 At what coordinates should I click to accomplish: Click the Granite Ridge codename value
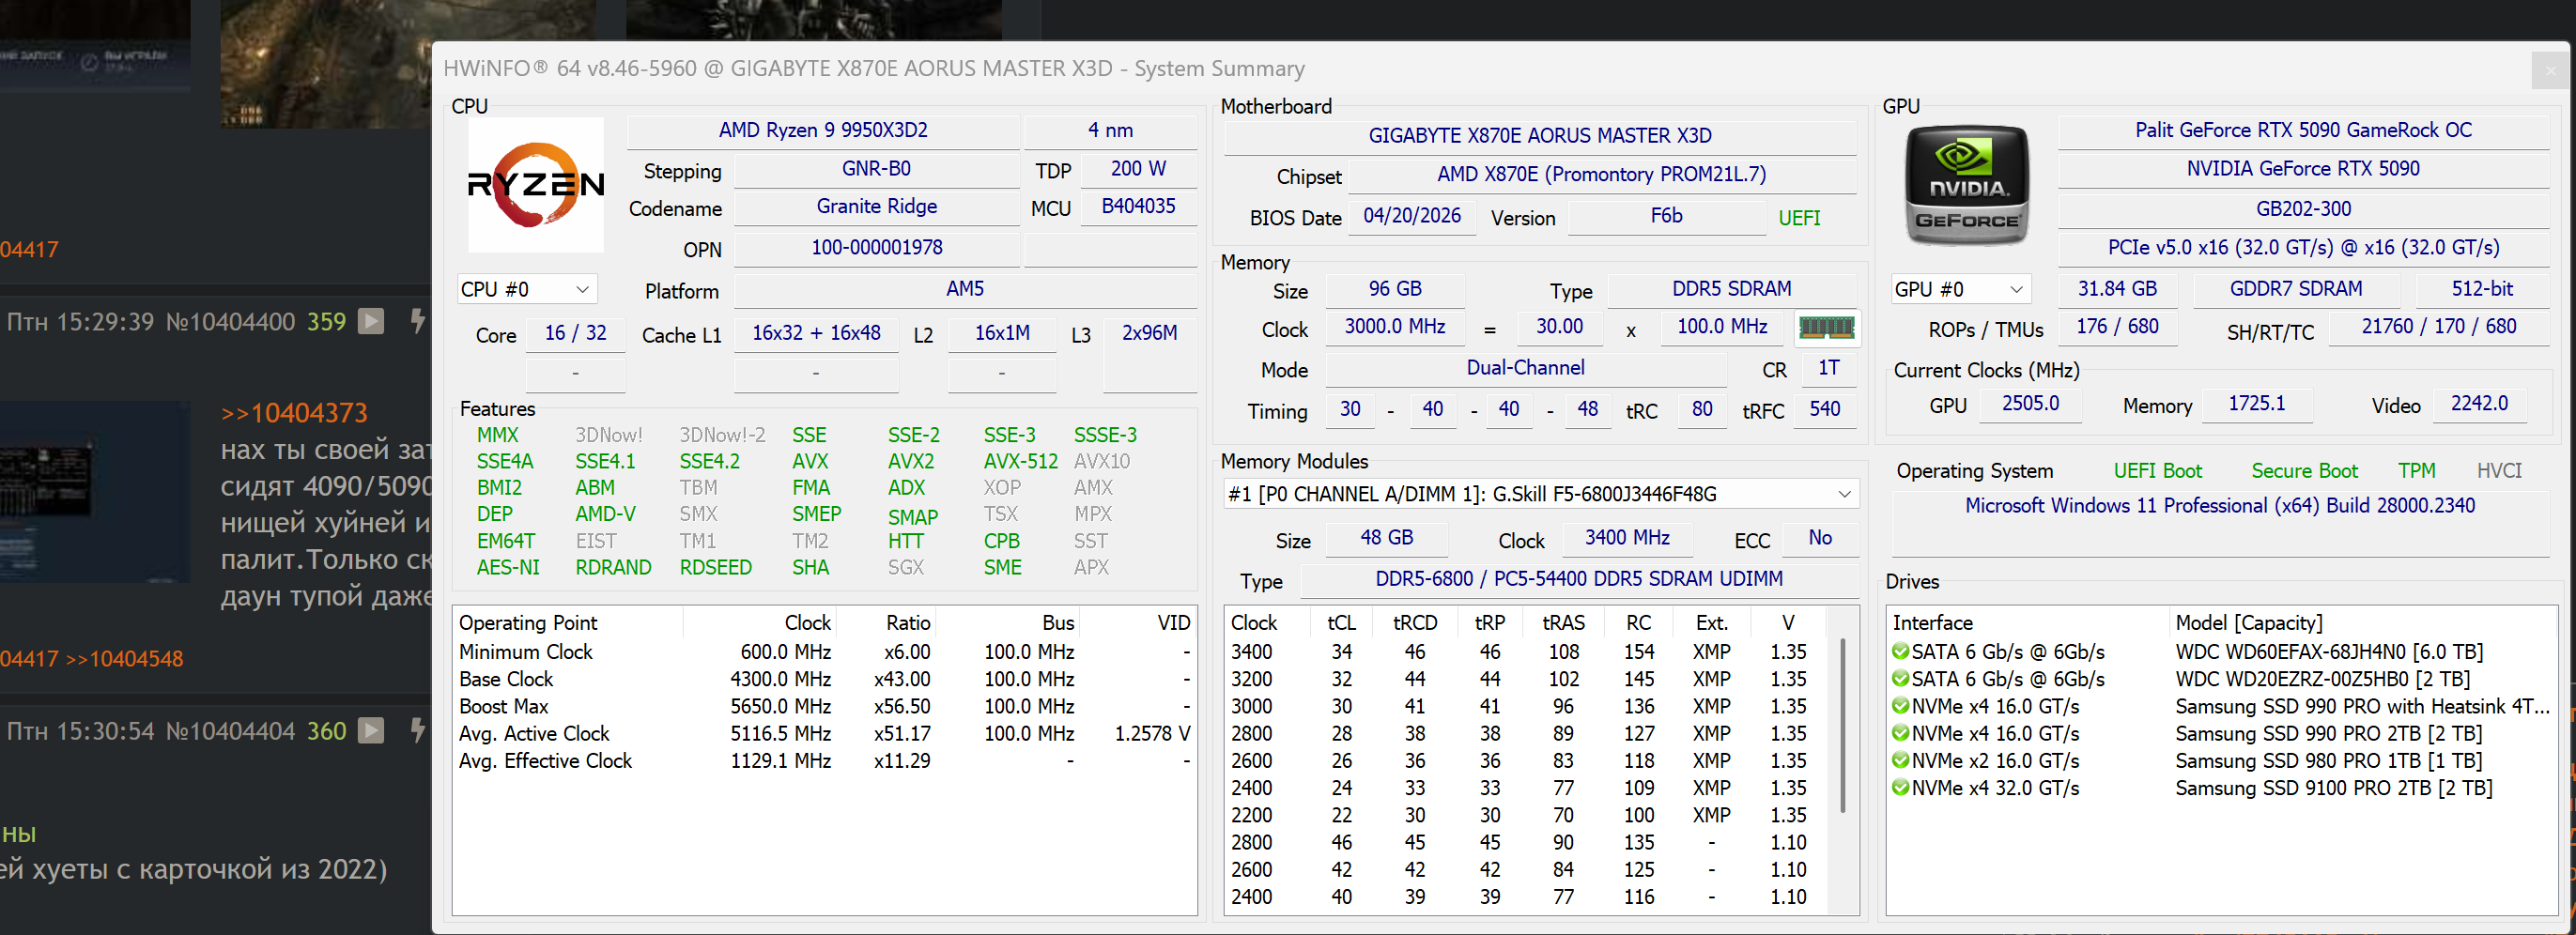[x=877, y=207]
